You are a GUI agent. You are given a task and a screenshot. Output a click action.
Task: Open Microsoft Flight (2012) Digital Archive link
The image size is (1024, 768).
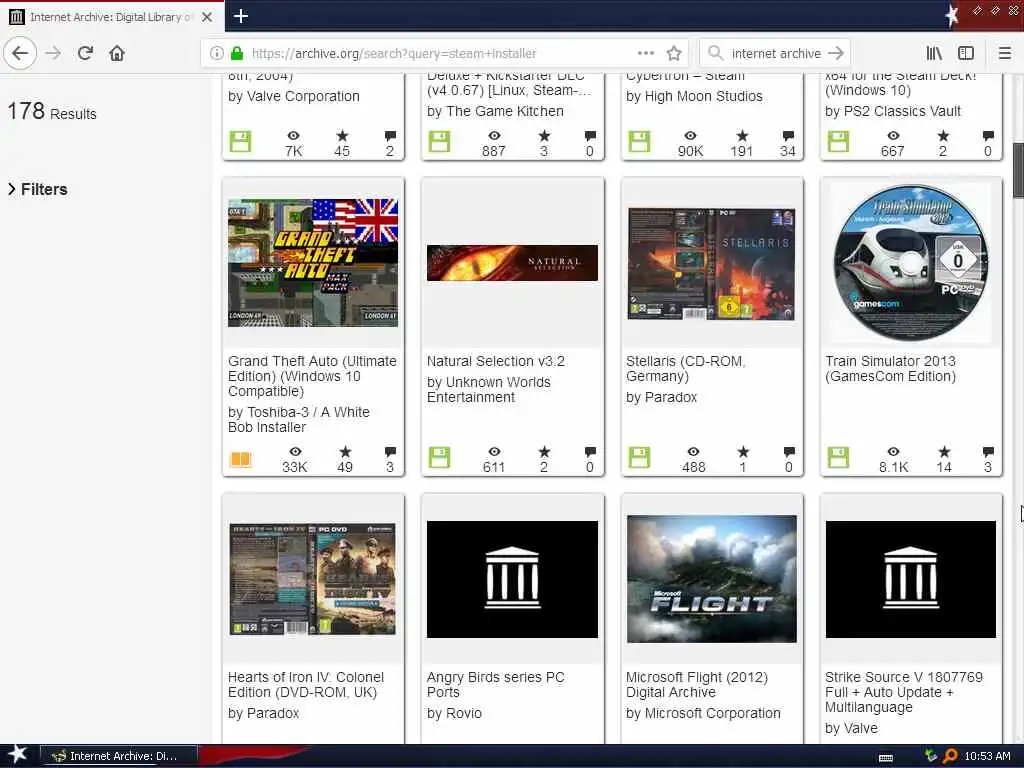pyautogui.click(x=697, y=685)
